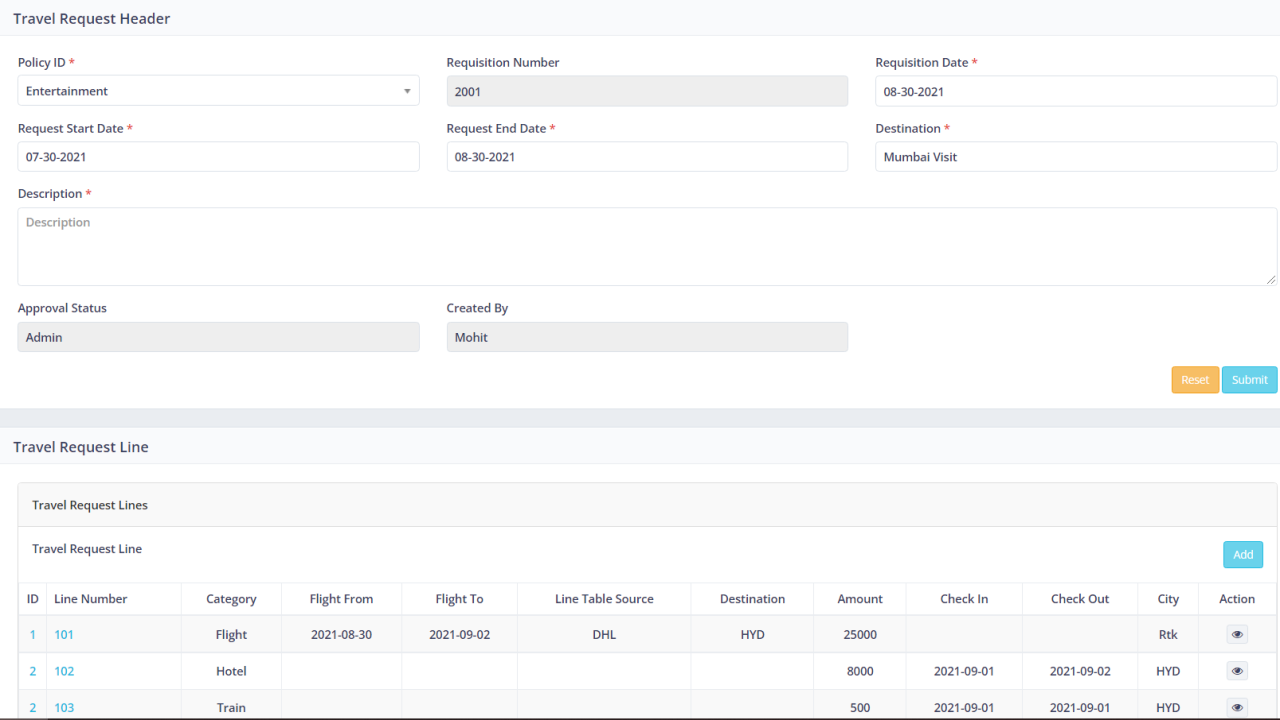The image size is (1280, 720).
Task: Expand the Policy ID selector arrow
Action: pyautogui.click(x=409, y=90)
